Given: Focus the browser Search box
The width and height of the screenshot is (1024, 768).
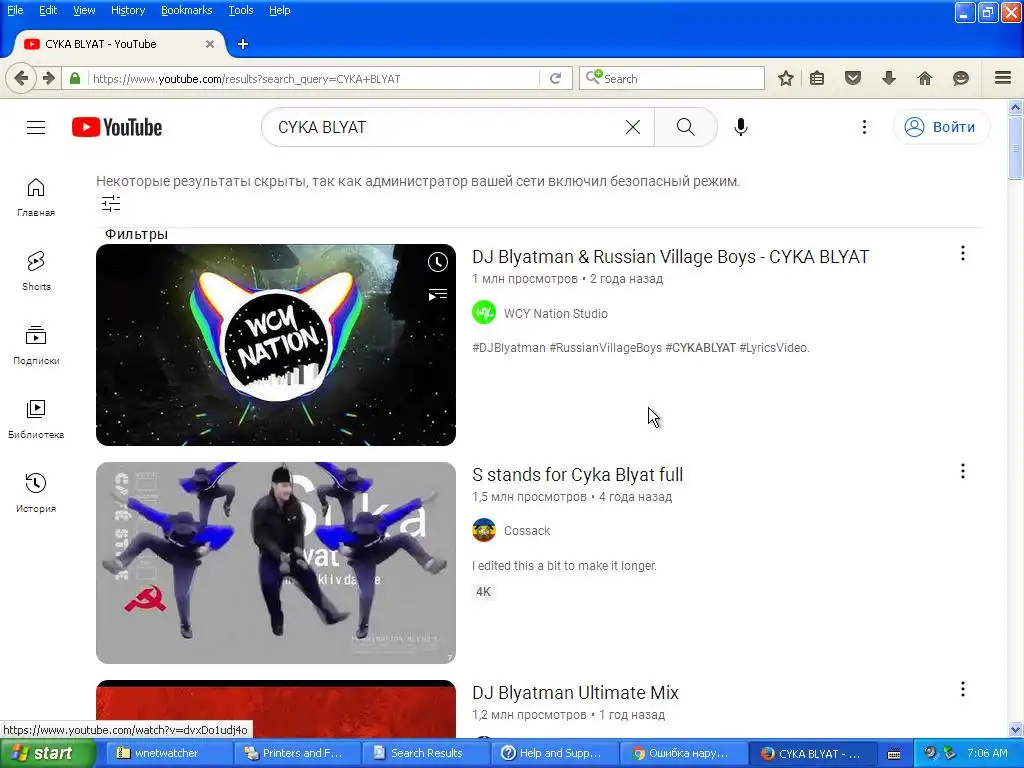Looking at the screenshot, I should tap(671, 78).
